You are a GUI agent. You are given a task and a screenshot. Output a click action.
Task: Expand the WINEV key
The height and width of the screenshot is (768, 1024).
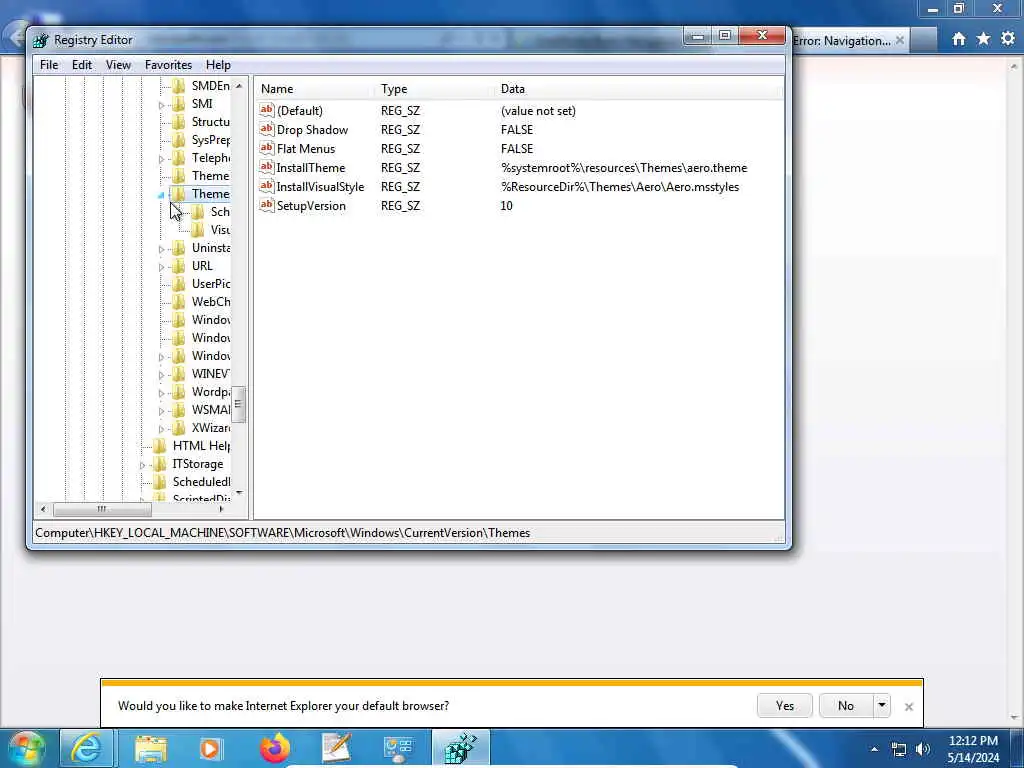pos(161,375)
